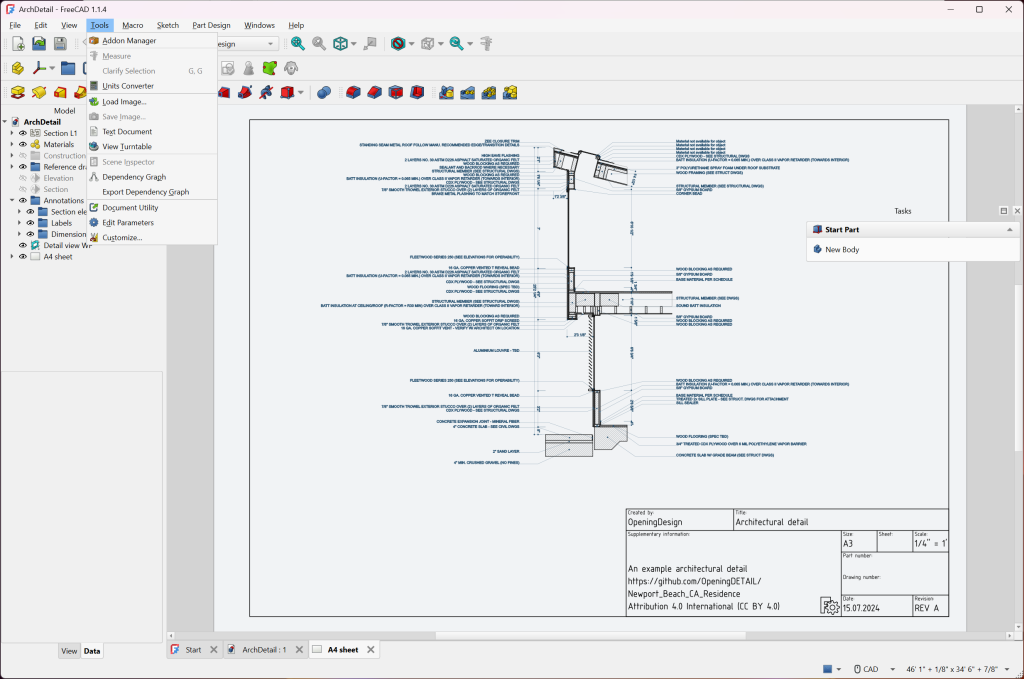Click the Fit Selection magnifier icon
Screen dimensions: 1024x679
pos(319,44)
